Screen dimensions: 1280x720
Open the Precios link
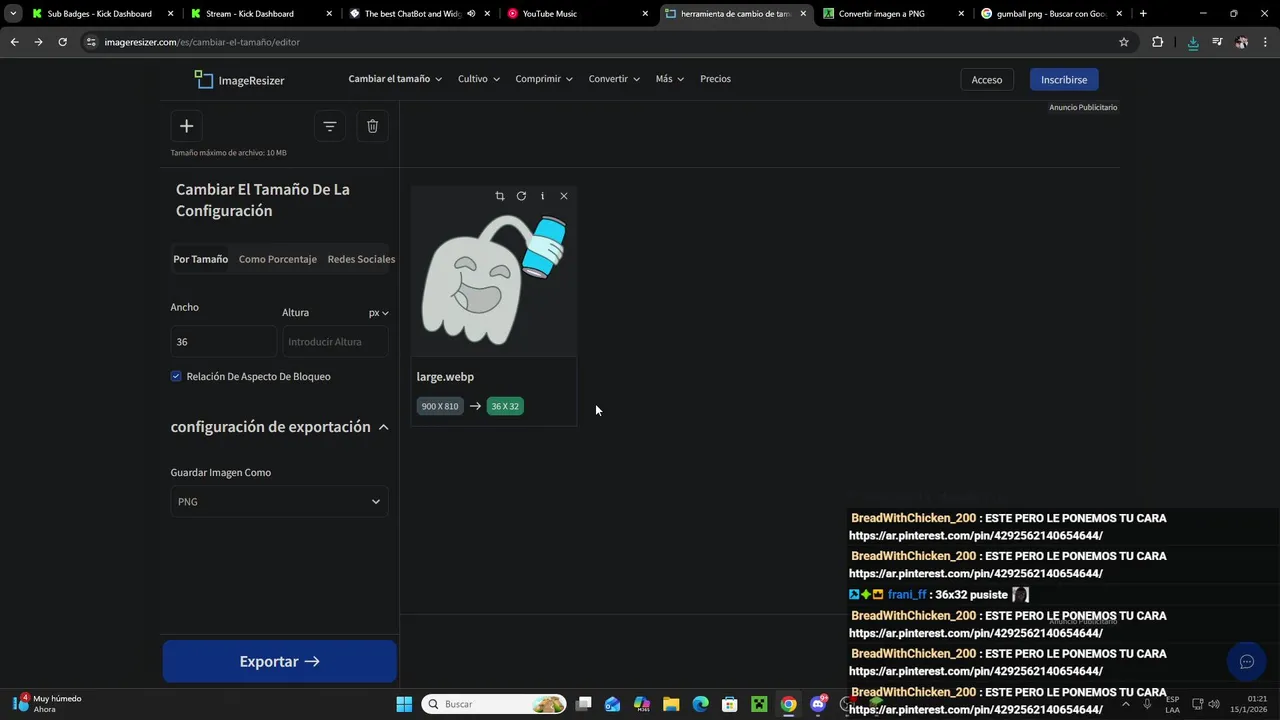click(x=715, y=79)
